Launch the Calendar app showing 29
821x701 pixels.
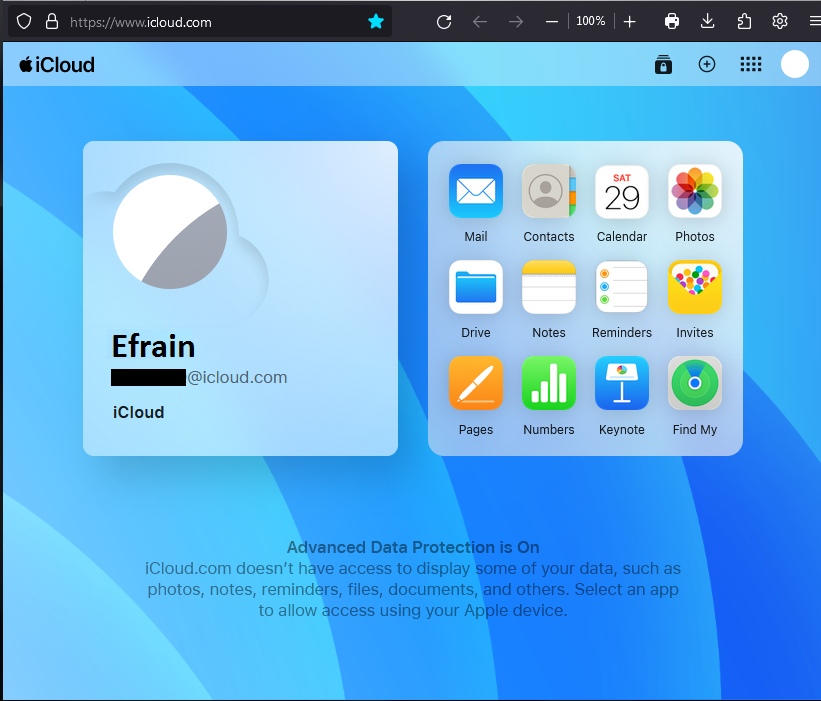[x=621, y=191]
